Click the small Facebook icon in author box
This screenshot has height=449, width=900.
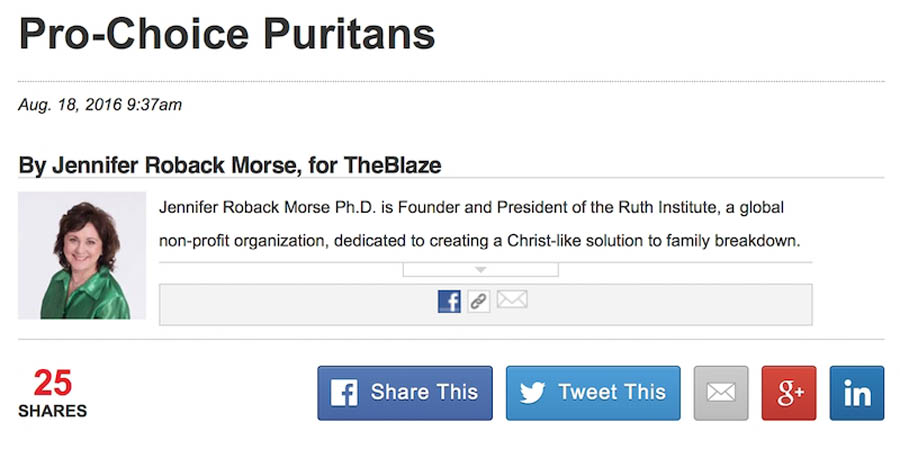[x=449, y=301]
